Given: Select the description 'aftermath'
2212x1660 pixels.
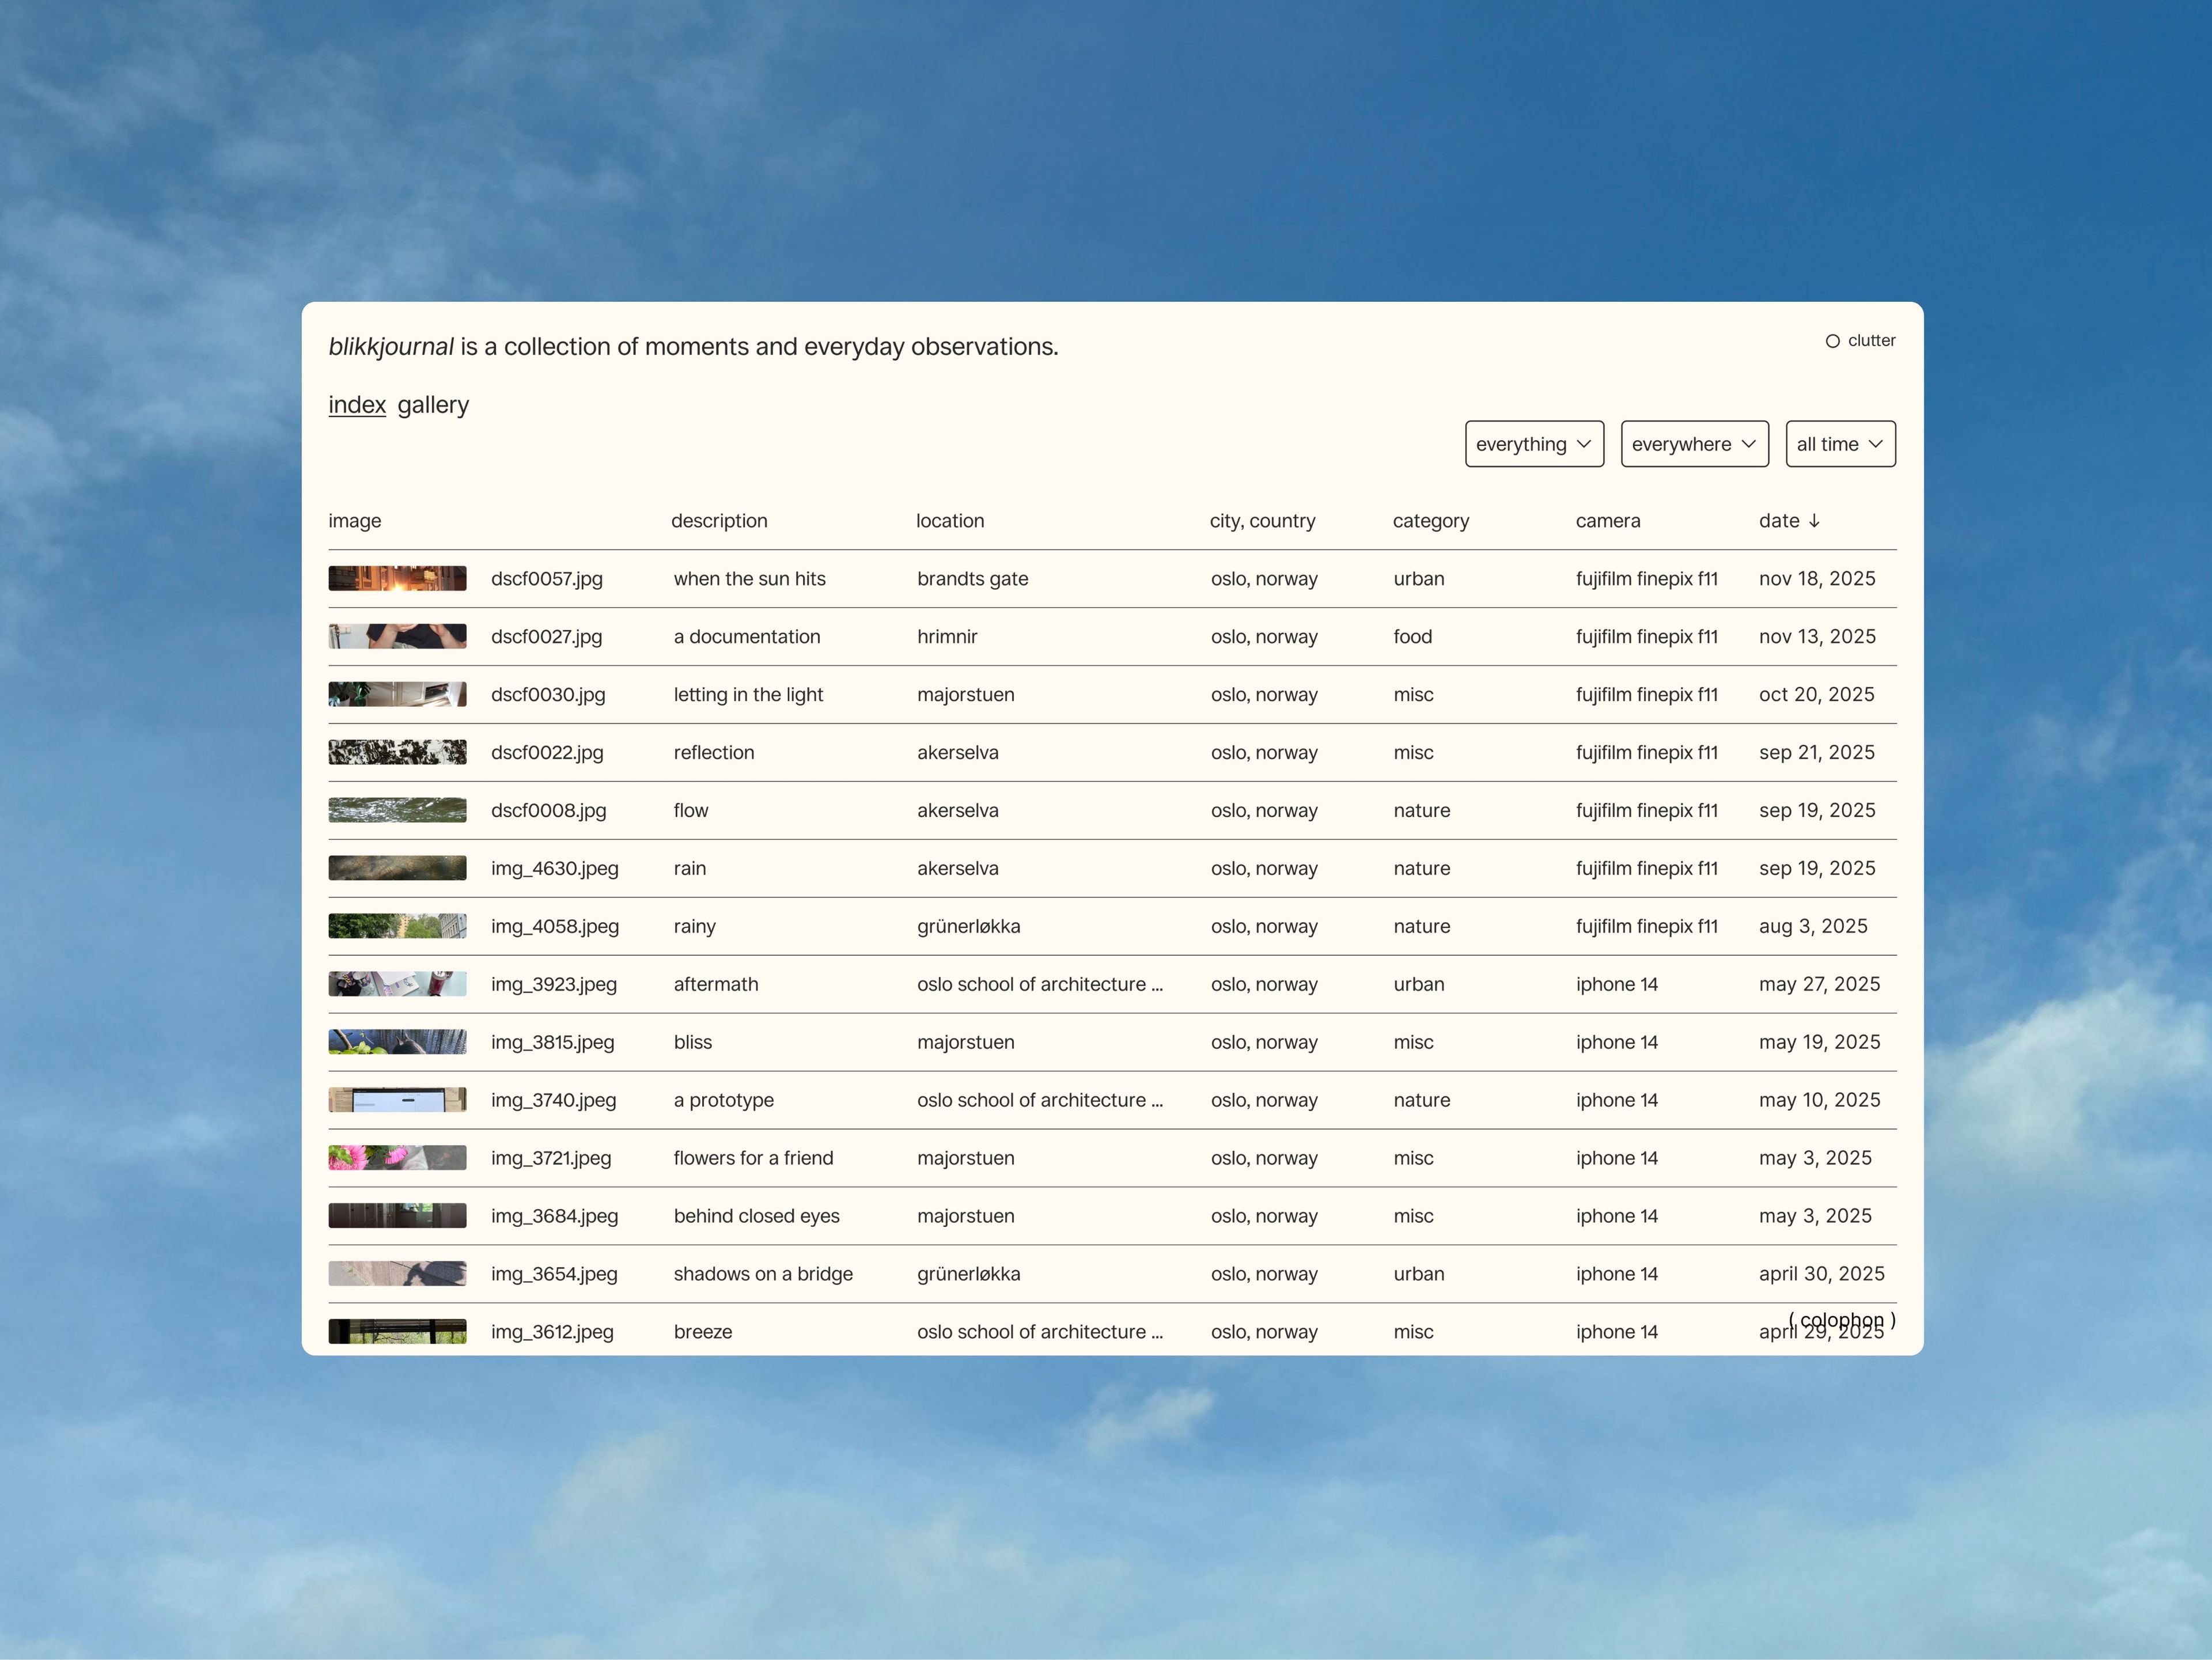Looking at the screenshot, I should [716, 985].
